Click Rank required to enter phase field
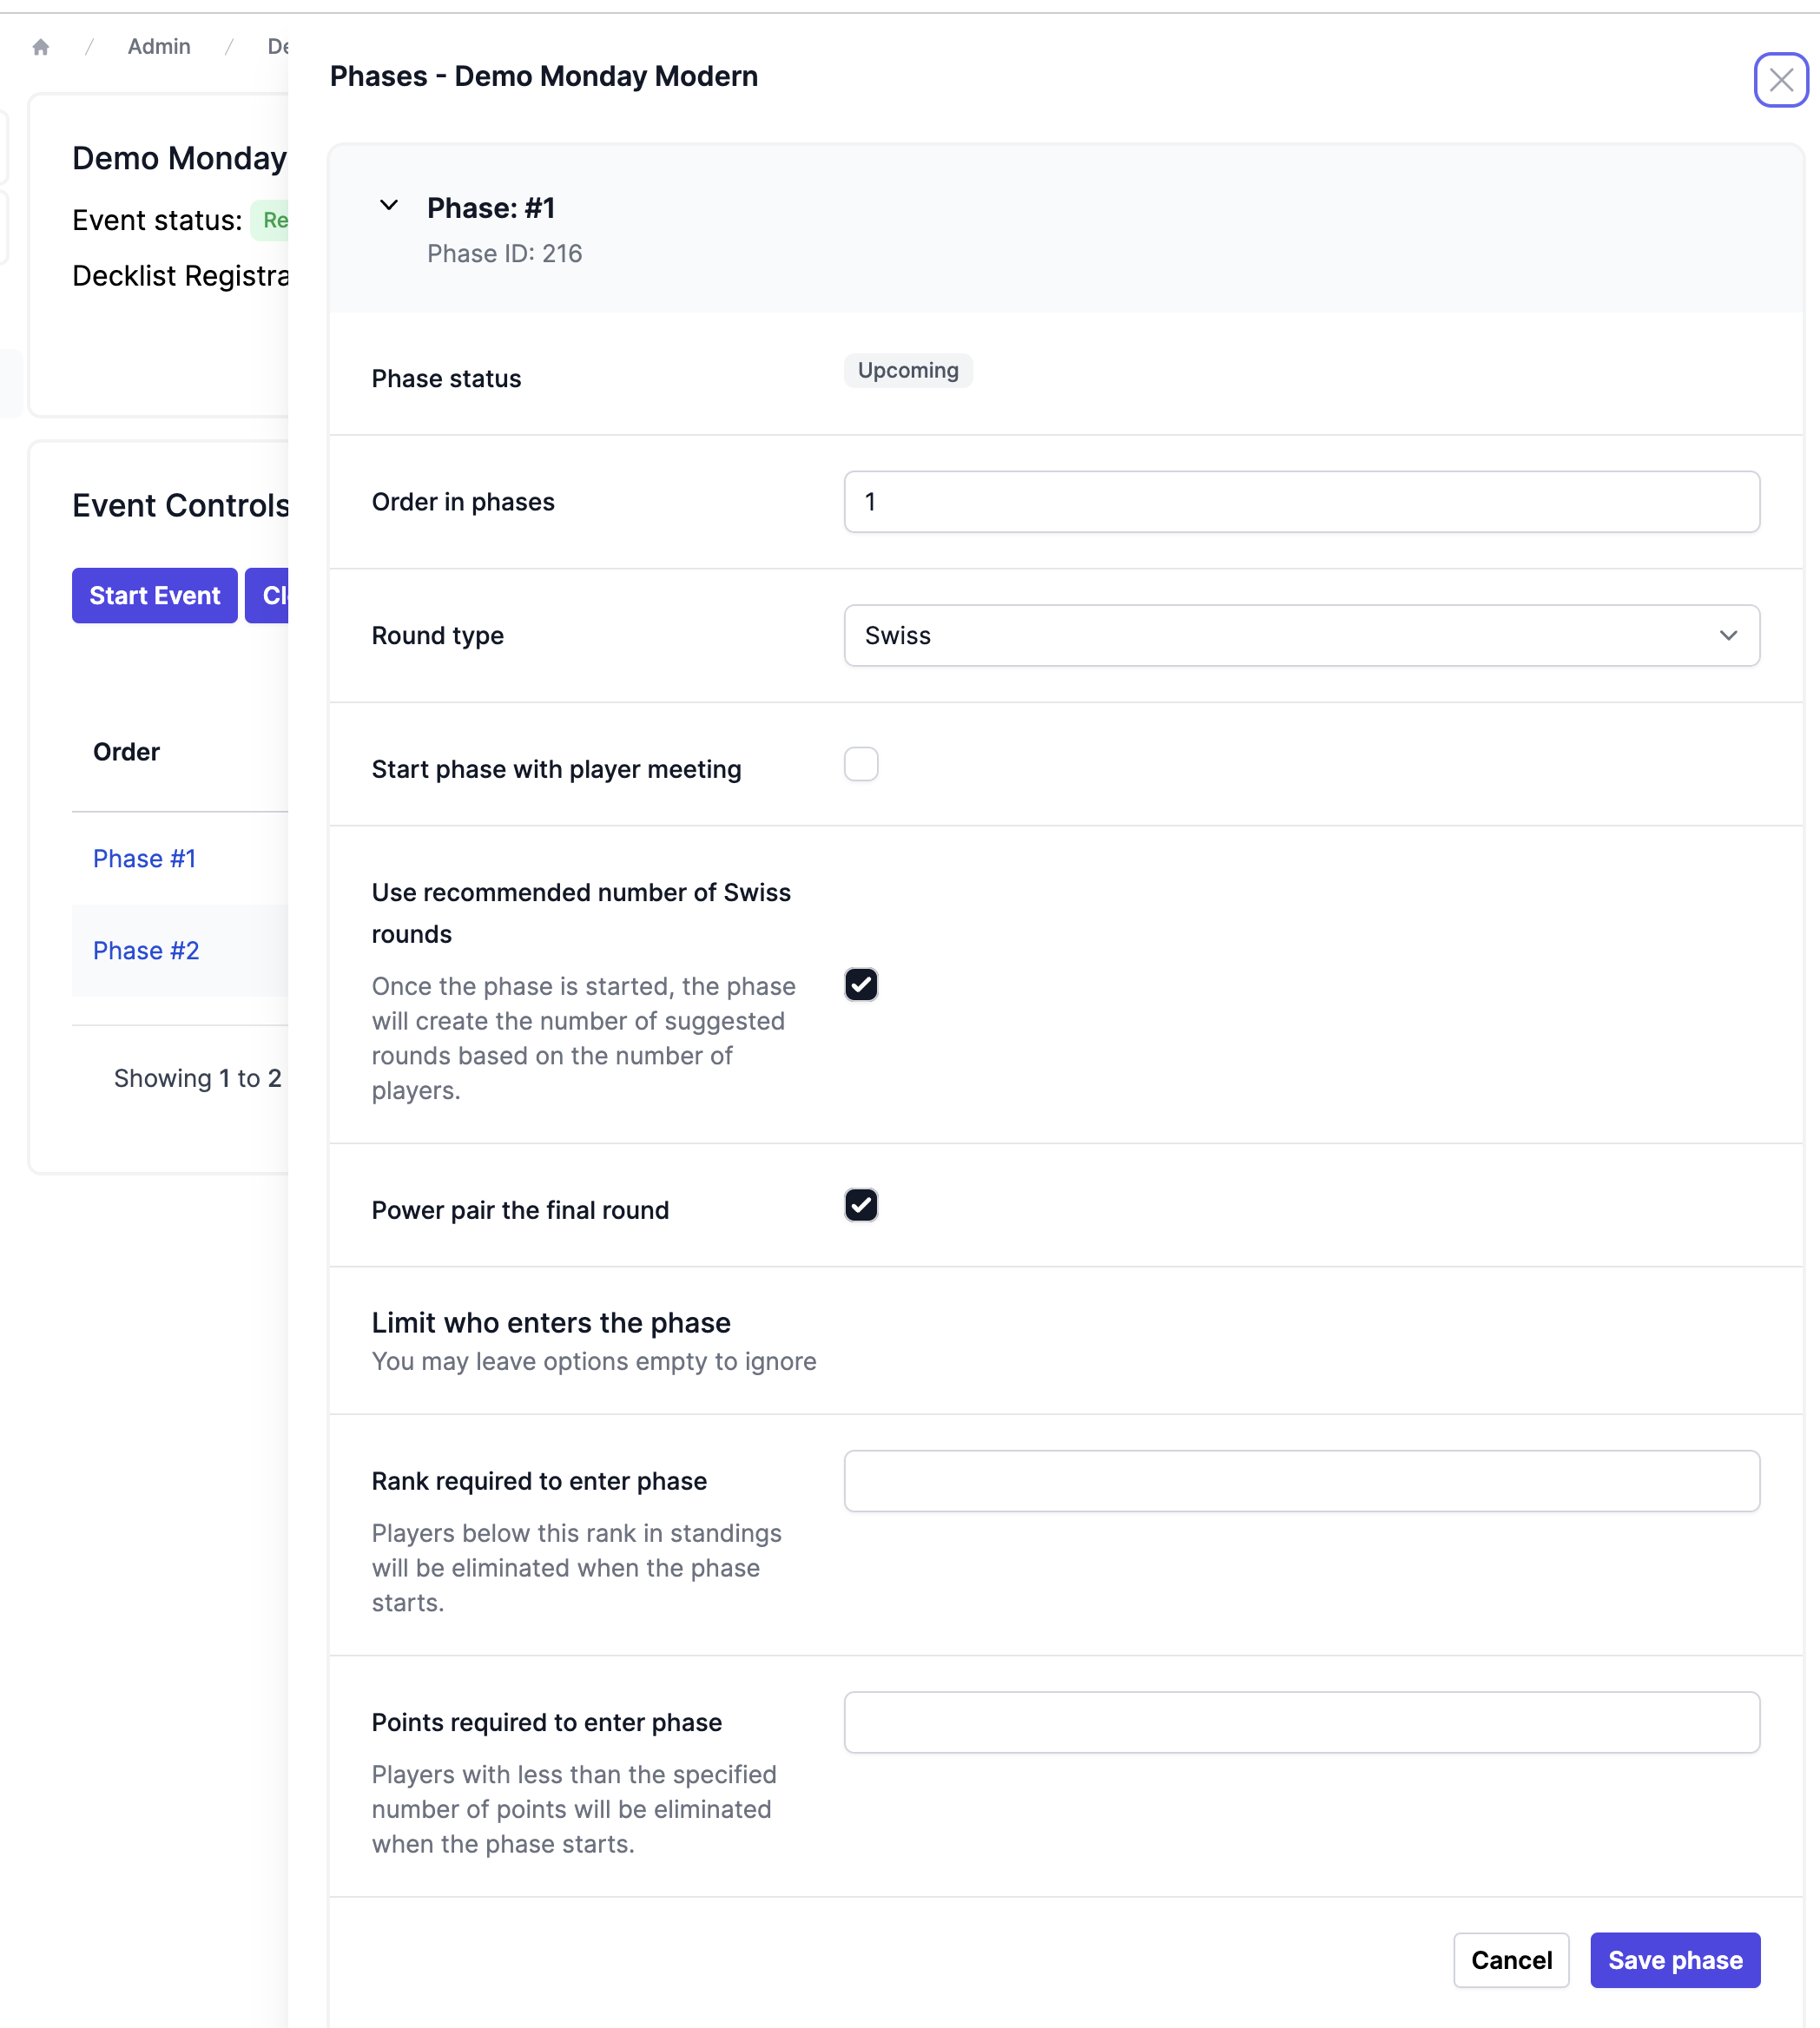This screenshot has width=1820, height=2028. tap(1300, 1481)
